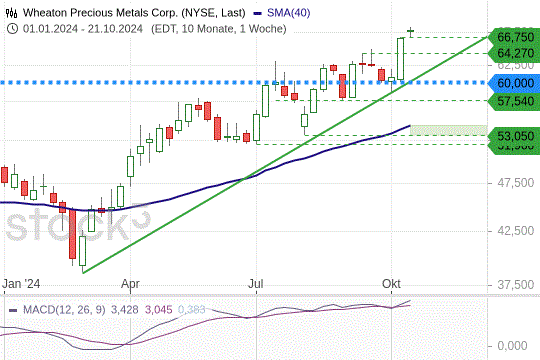Click the SMA(40) legend dash icon
The height and width of the screenshot is (360, 540).
(258, 13)
